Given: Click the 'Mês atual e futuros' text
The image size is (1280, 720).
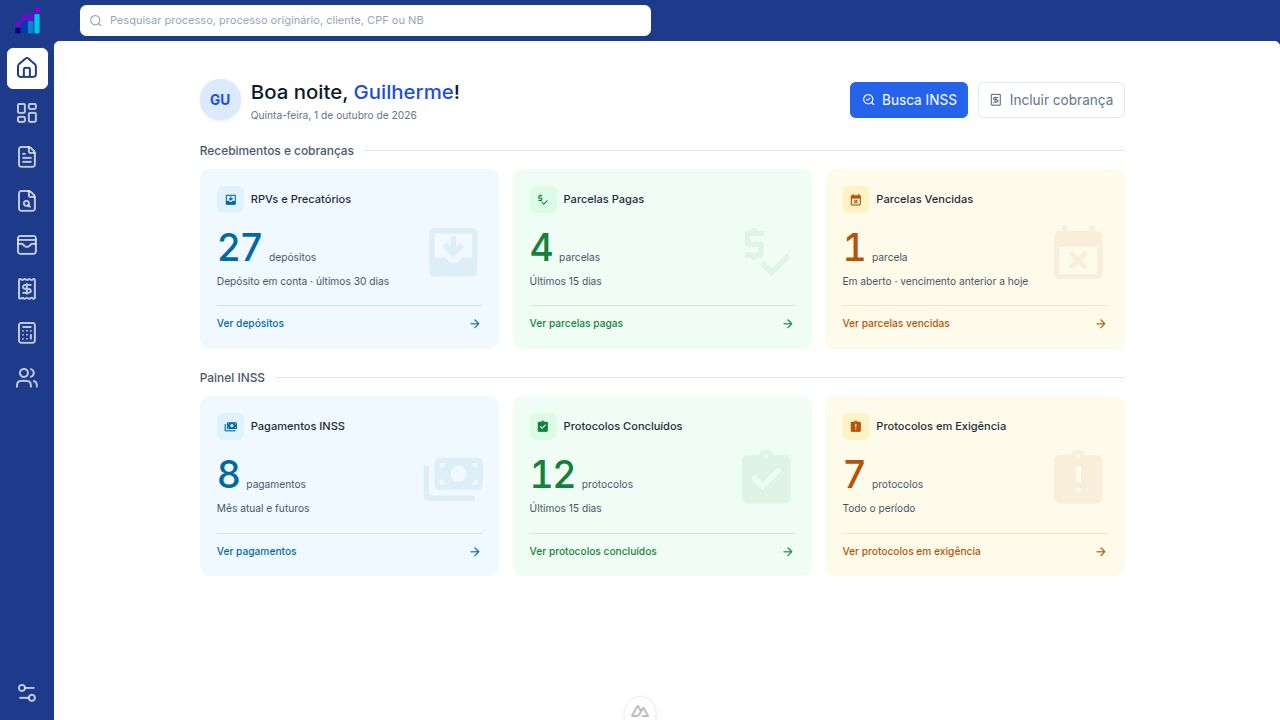Looking at the screenshot, I should (x=263, y=508).
